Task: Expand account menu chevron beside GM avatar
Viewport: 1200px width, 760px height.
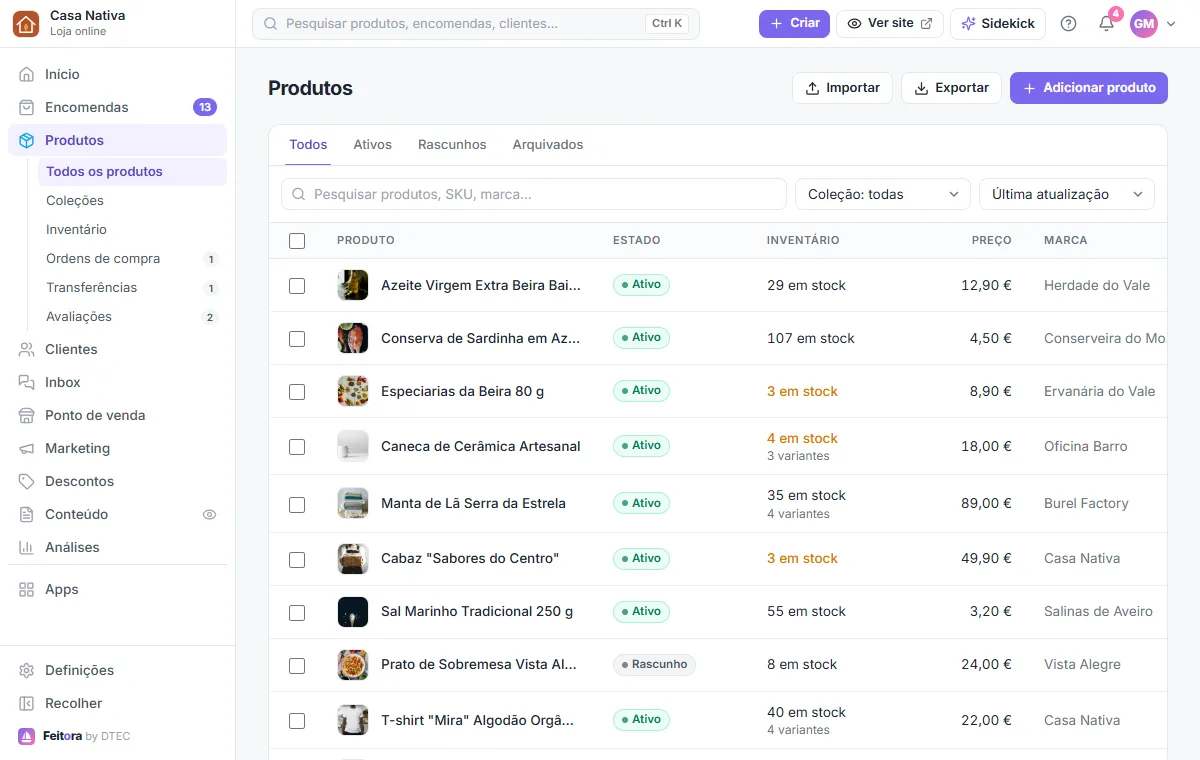Action: click(x=1171, y=24)
